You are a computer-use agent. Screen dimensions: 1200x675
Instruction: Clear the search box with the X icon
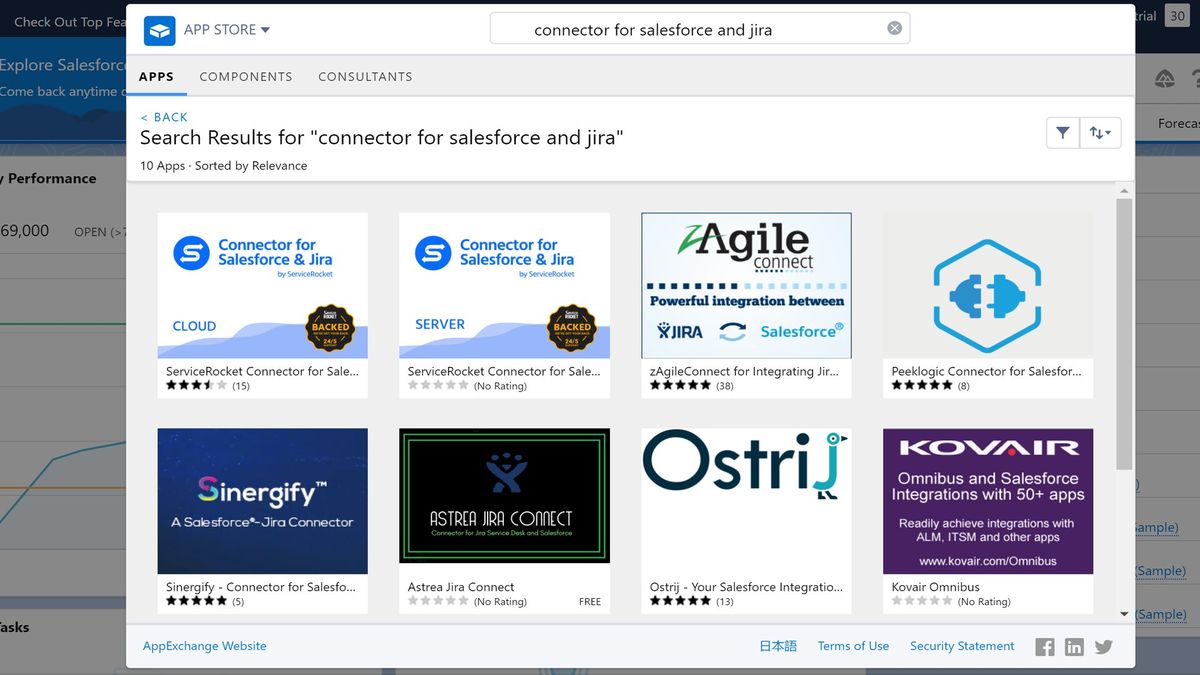(x=894, y=28)
